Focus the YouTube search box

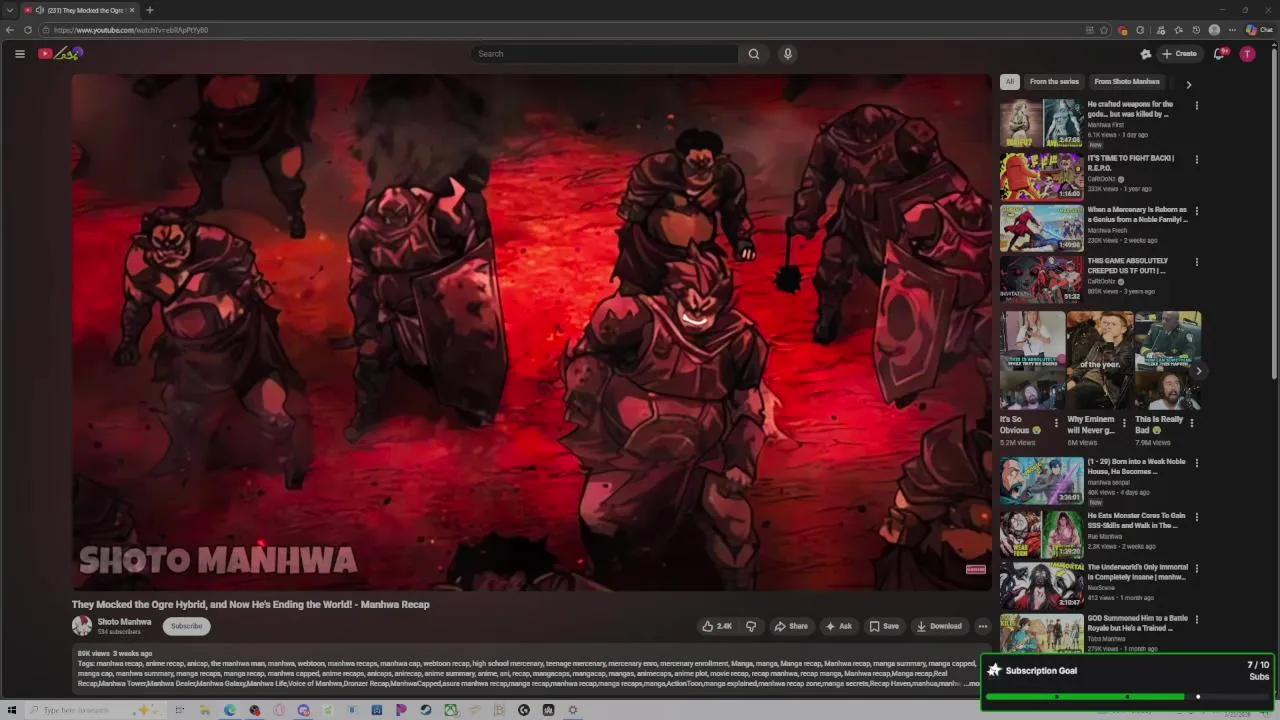tap(605, 54)
